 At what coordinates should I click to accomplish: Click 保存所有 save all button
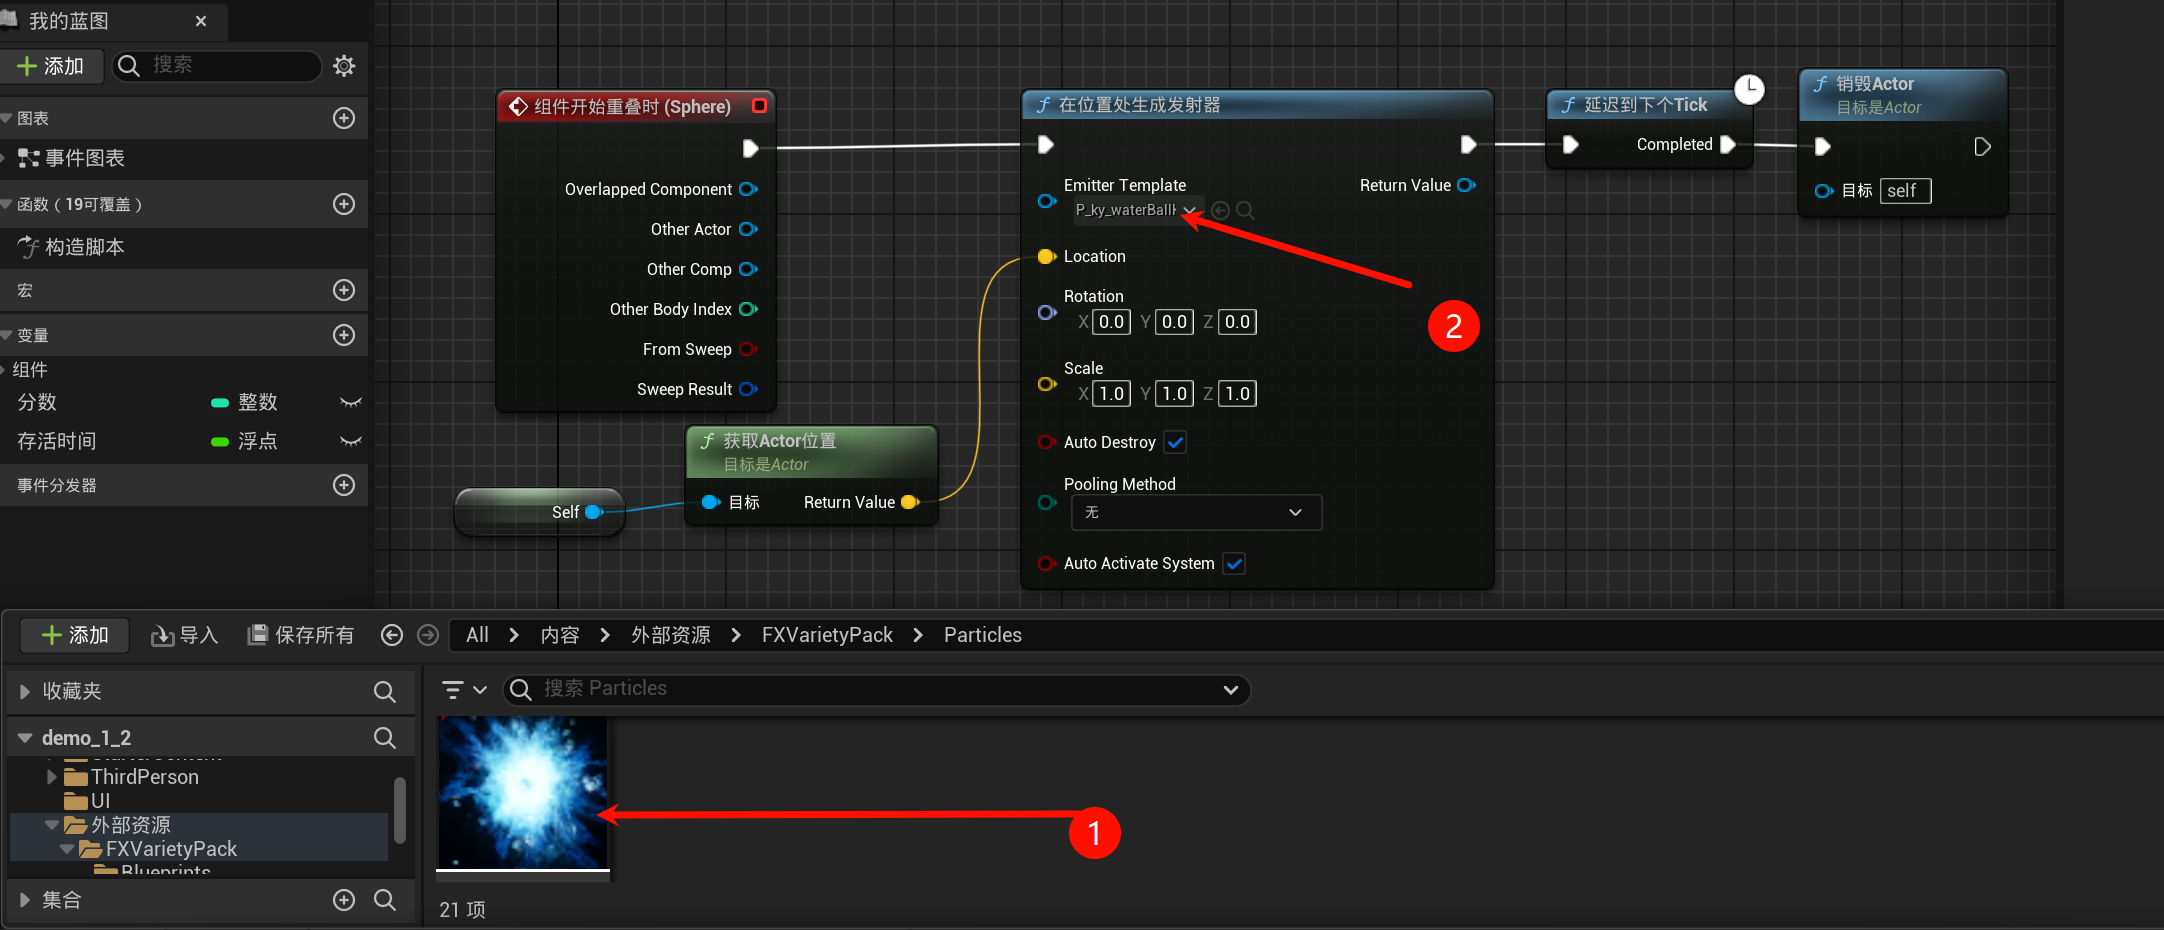[301, 635]
